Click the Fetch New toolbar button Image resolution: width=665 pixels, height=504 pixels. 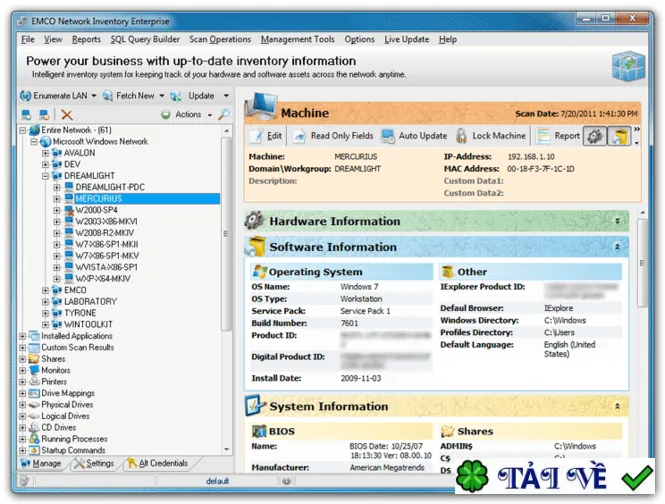[129, 96]
